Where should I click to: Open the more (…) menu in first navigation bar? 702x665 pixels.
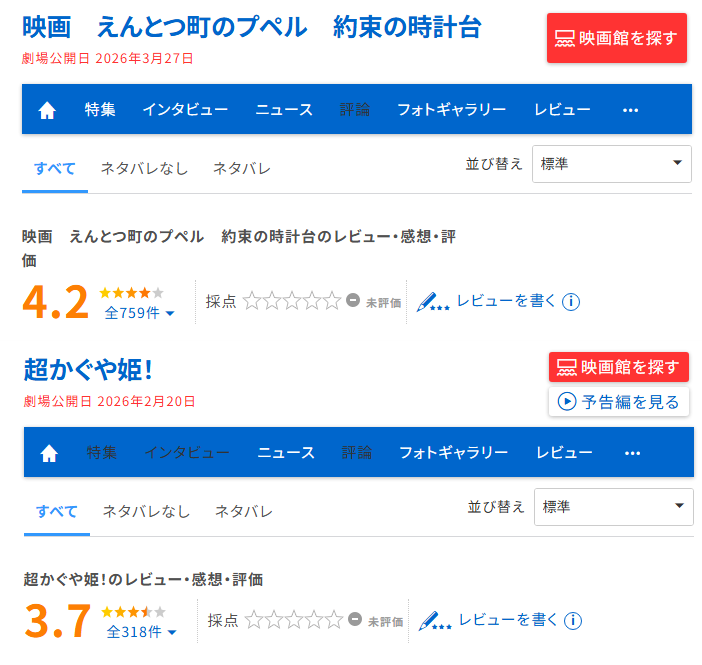pyautogui.click(x=630, y=110)
